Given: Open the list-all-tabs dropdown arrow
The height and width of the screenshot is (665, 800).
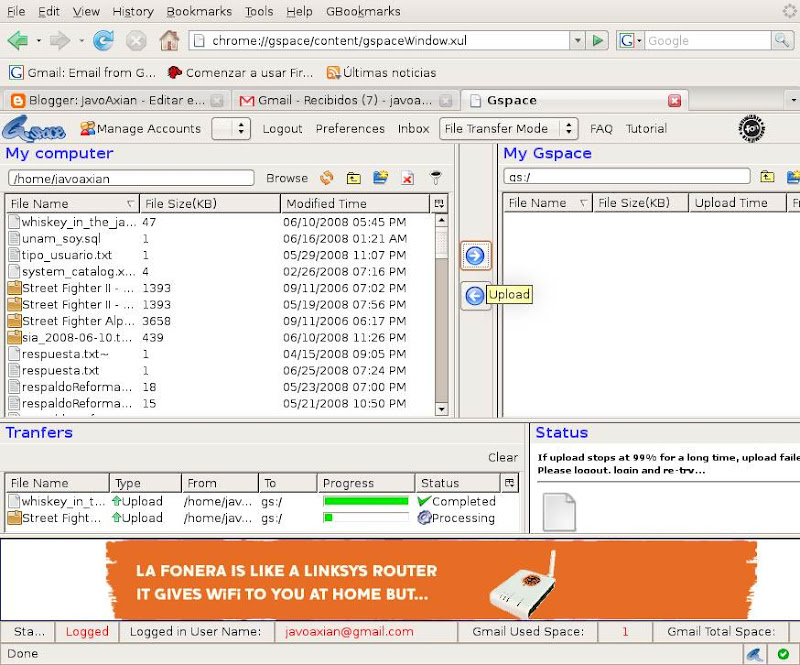Looking at the screenshot, I should pyautogui.click(x=793, y=100).
